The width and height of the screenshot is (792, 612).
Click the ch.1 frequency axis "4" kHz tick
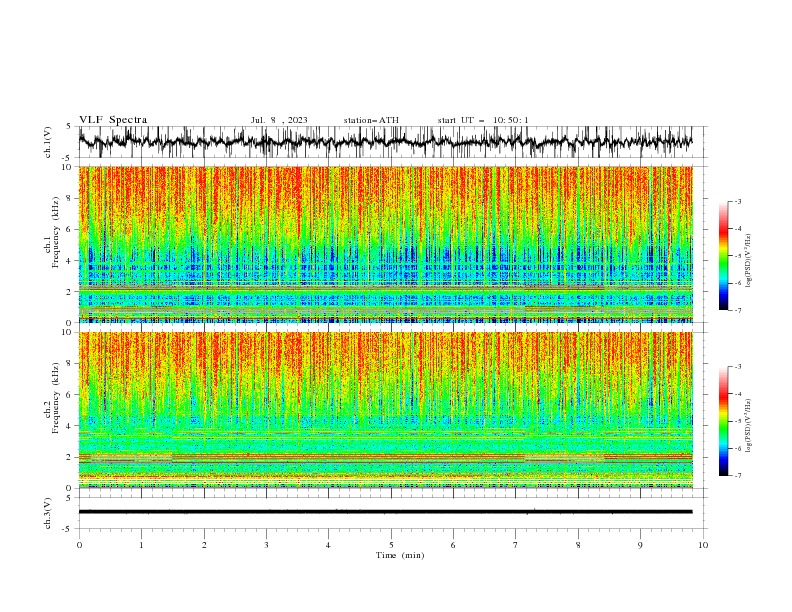70,261
